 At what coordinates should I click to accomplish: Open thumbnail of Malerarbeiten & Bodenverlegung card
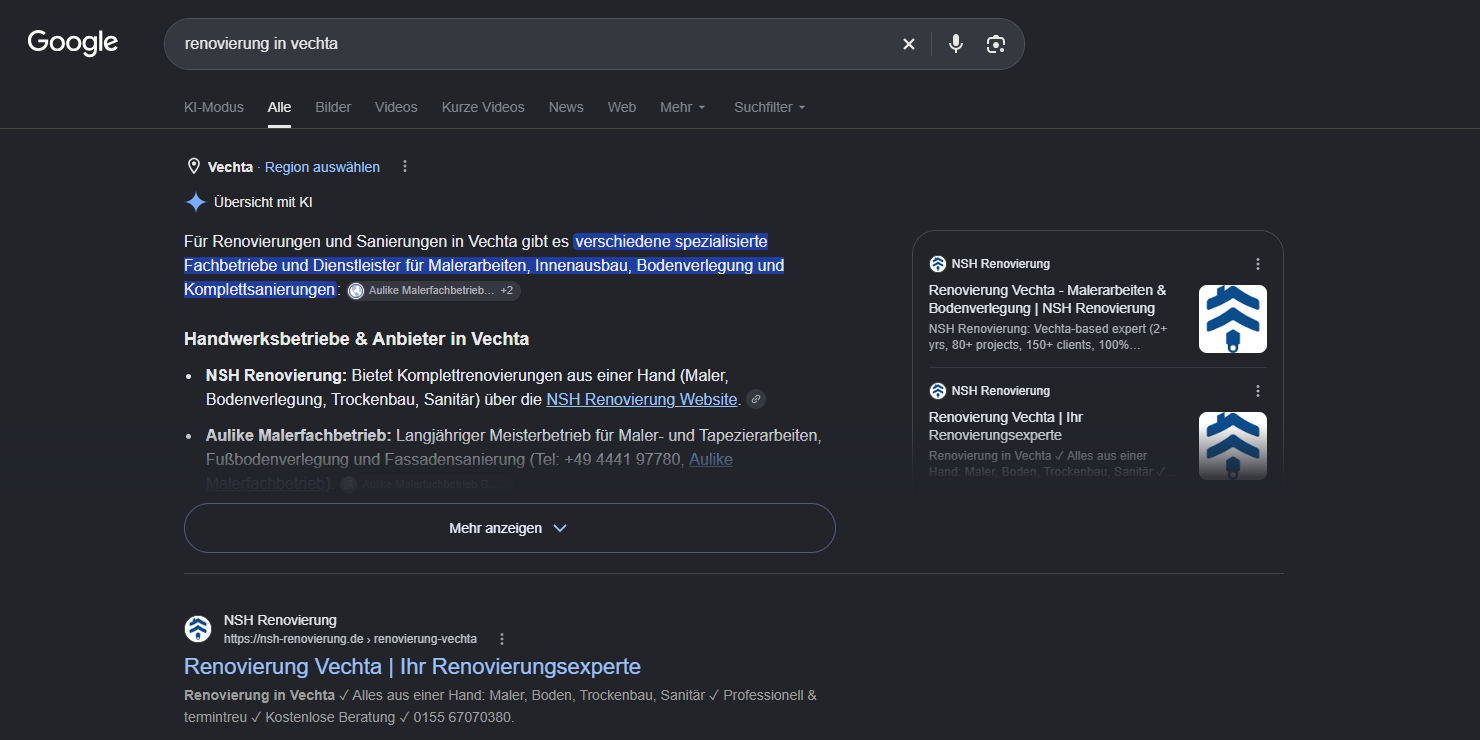(1233, 319)
